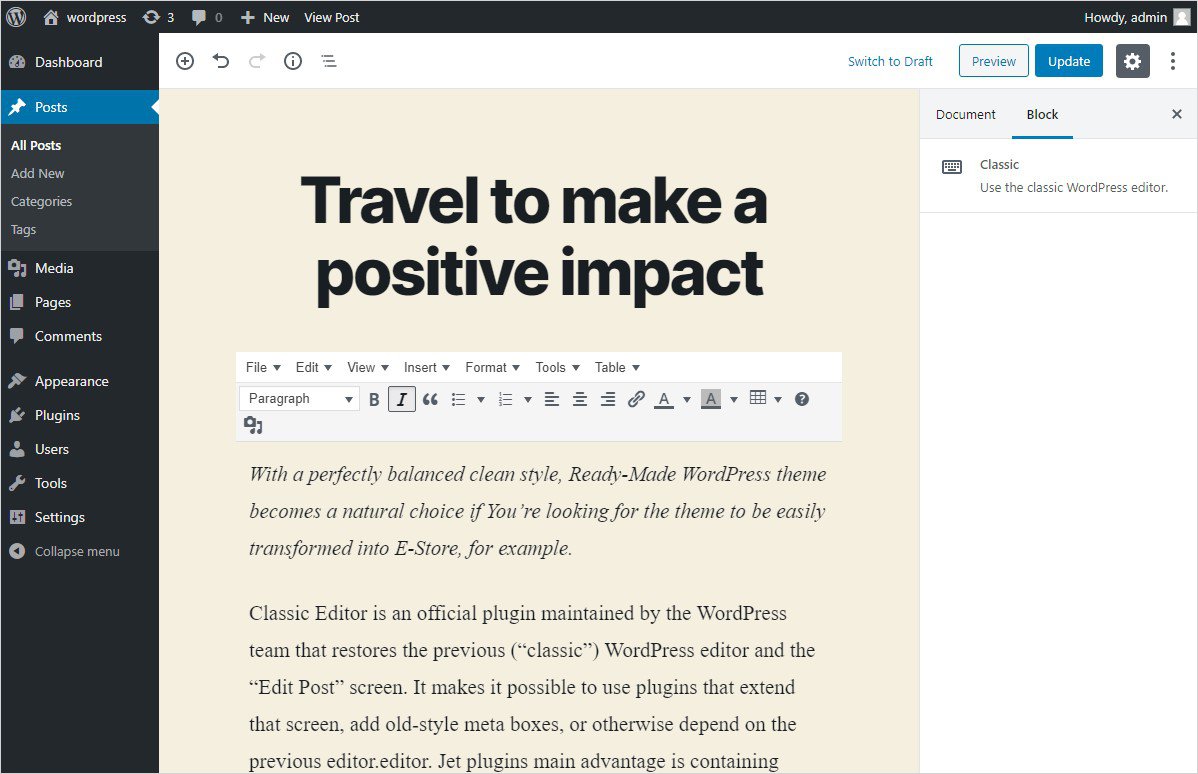Switch to the Document tab
1198x774 pixels.
click(965, 114)
